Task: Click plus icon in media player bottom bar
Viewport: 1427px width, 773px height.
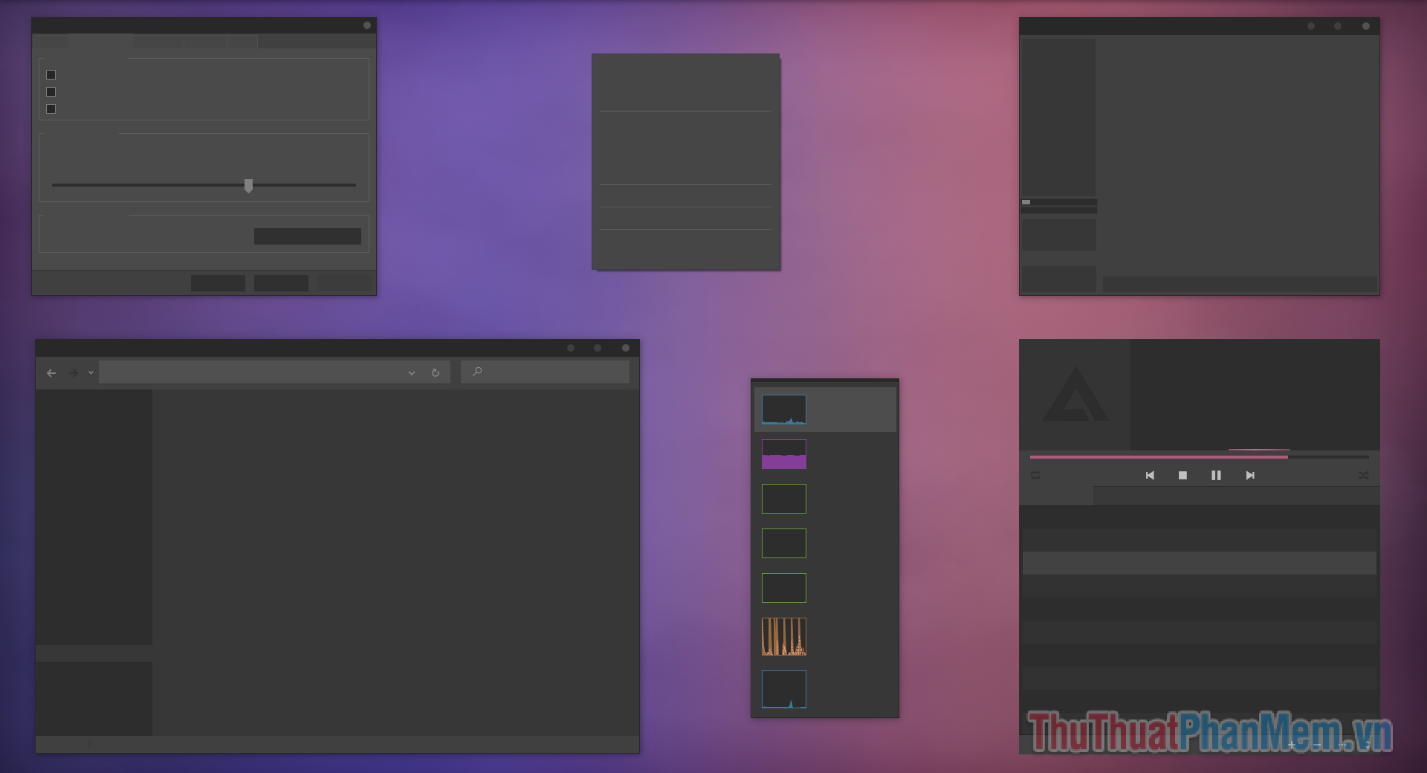Action: tap(1291, 744)
